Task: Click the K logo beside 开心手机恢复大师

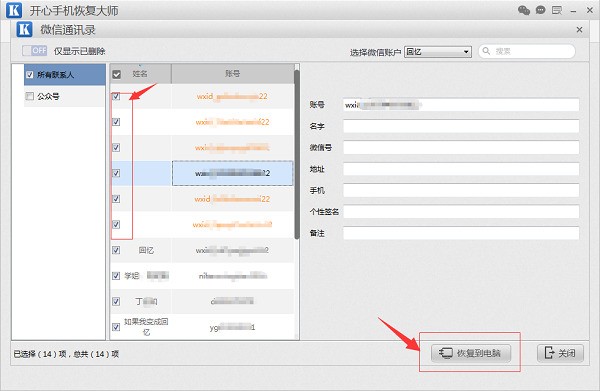Action: [x=14, y=10]
